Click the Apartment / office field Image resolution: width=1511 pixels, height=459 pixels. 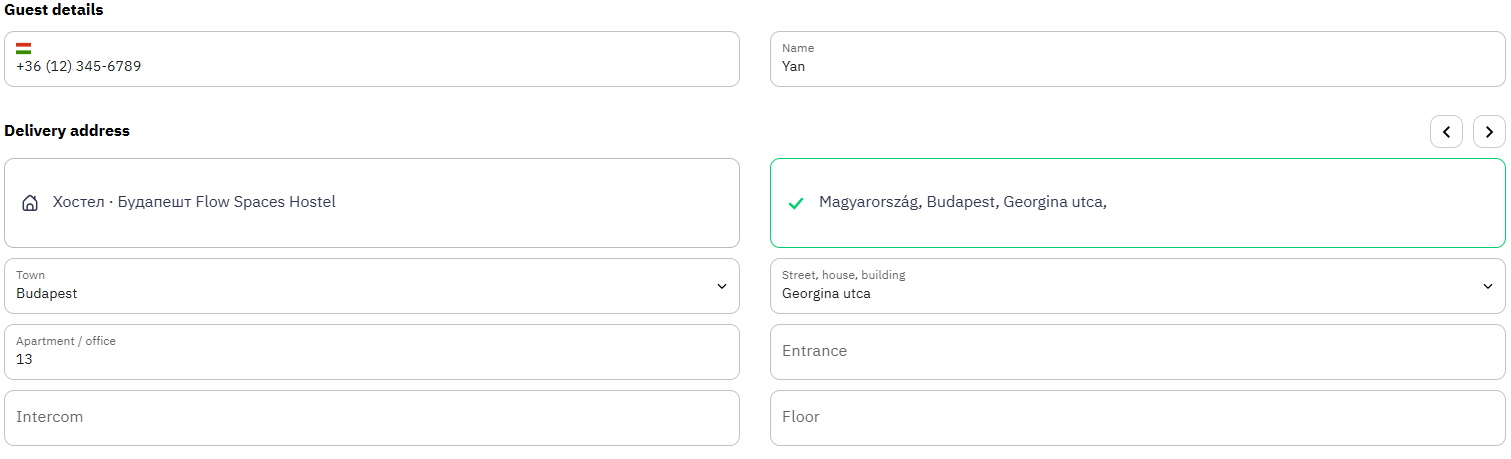coord(372,352)
